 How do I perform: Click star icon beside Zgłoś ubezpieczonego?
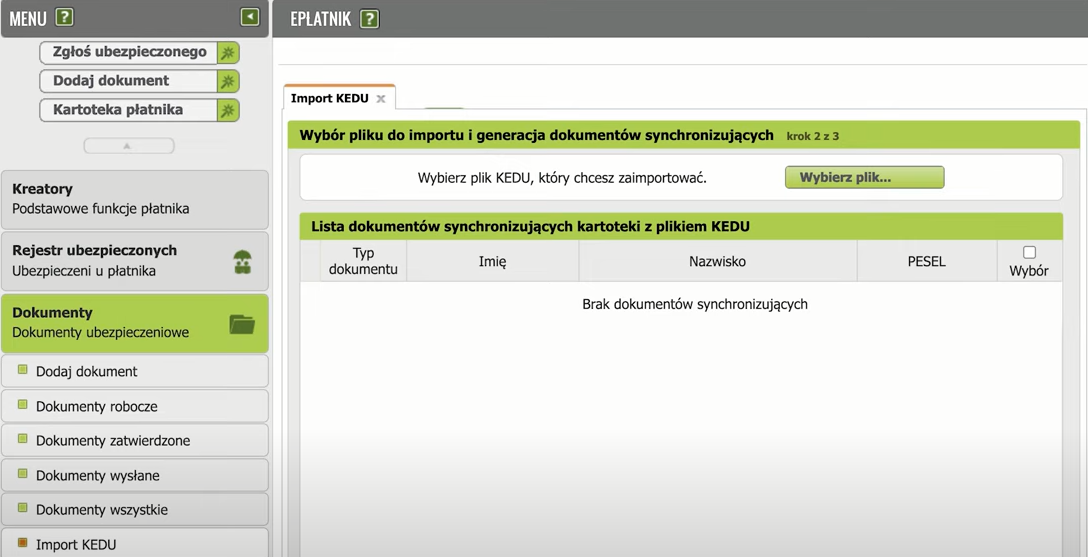coord(228,53)
